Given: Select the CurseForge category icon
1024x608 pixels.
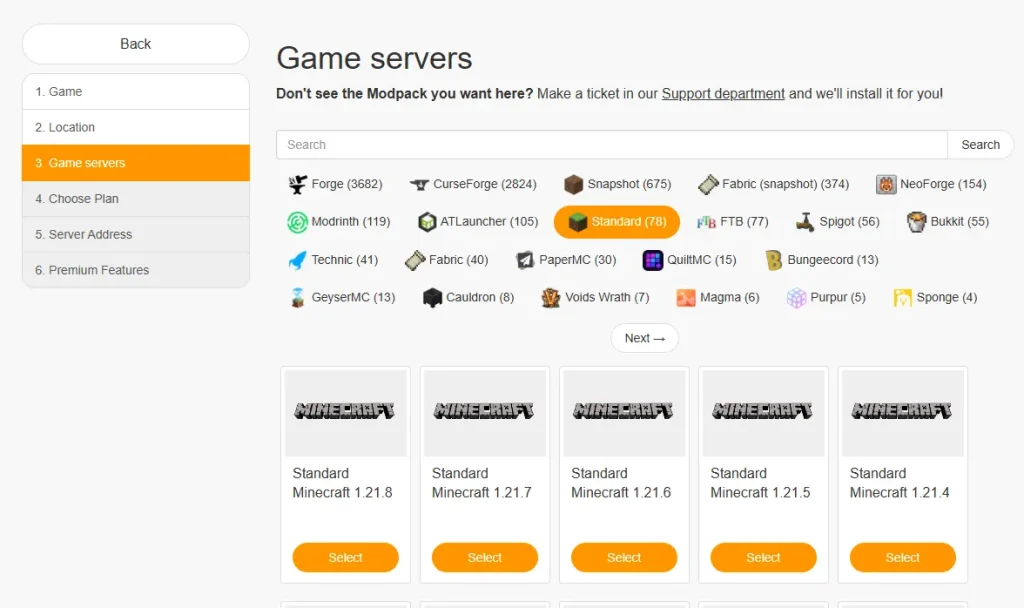Looking at the screenshot, I should 419,184.
